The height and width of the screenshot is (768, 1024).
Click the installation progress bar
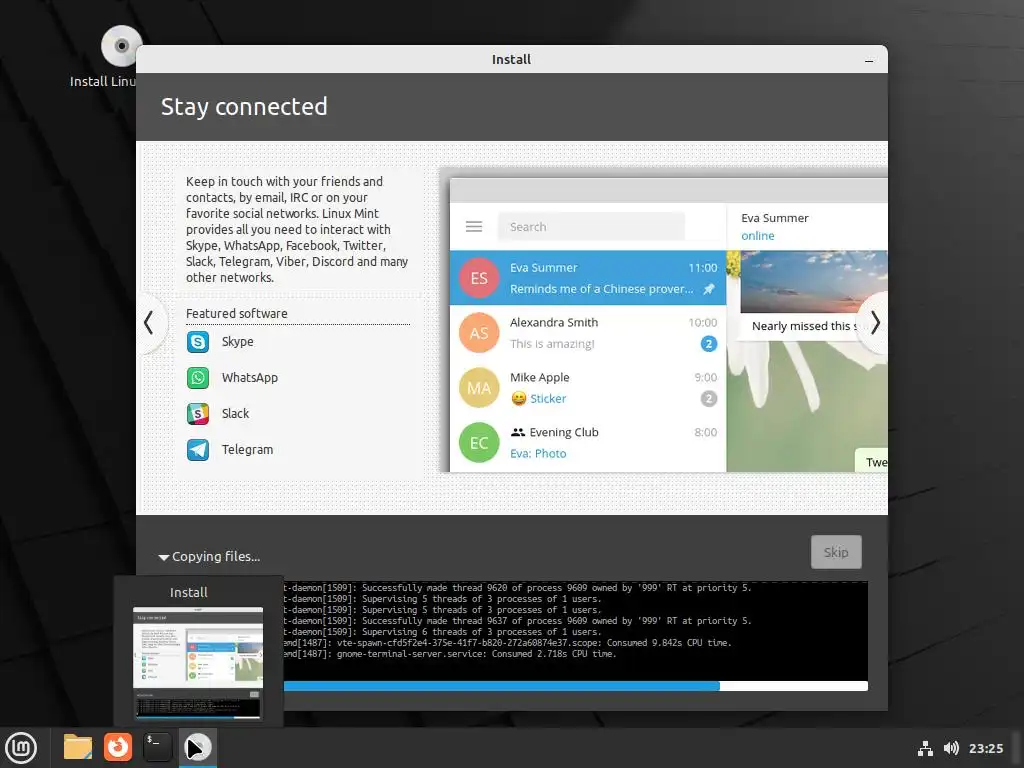click(x=575, y=686)
